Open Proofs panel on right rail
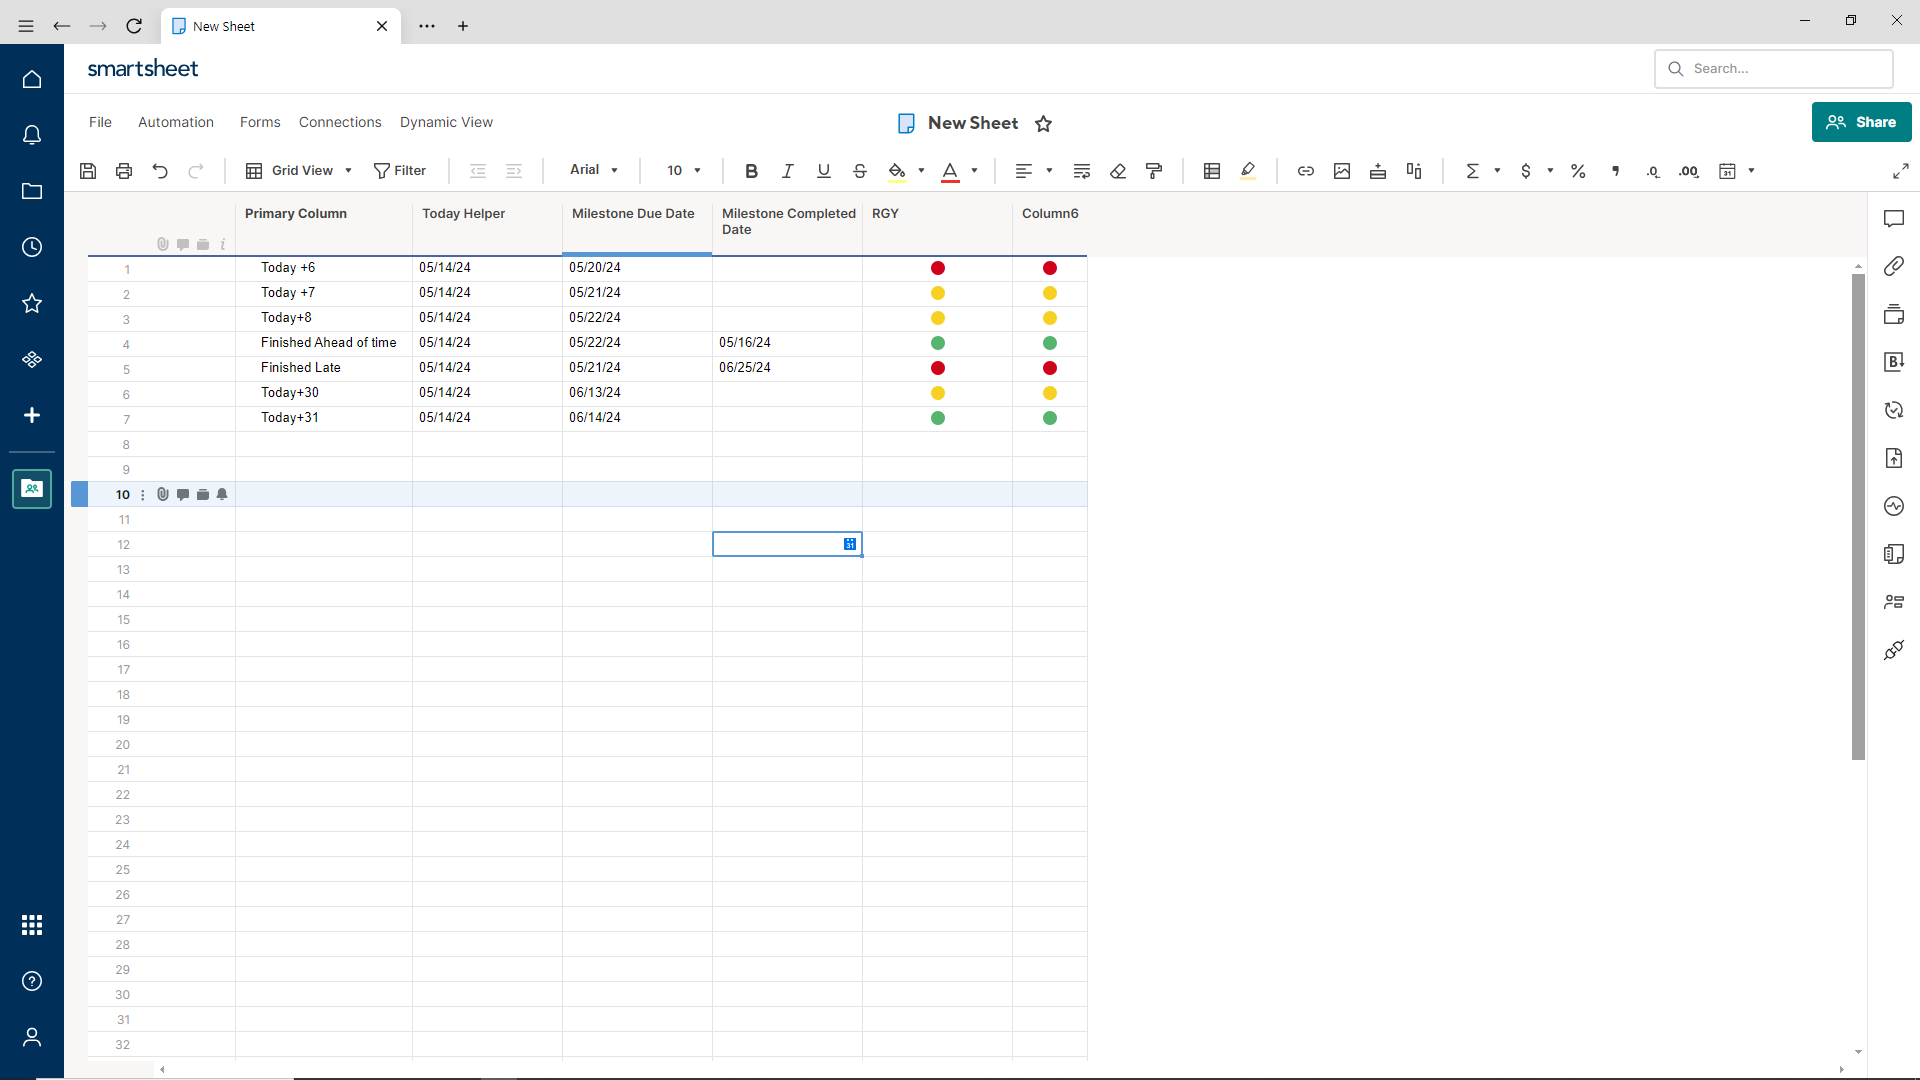1920x1080 pixels. point(1894,314)
